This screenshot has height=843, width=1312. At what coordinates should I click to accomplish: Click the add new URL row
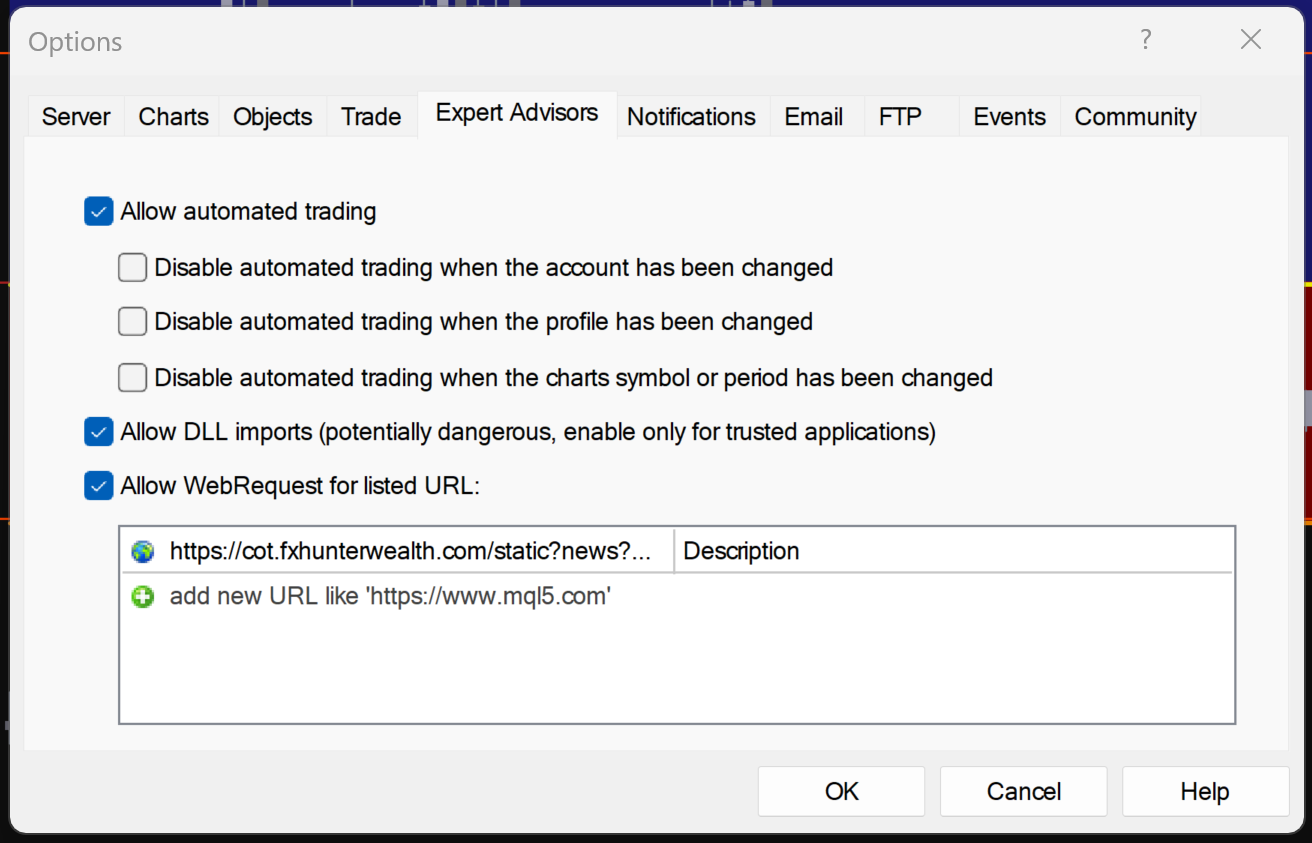click(390, 597)
